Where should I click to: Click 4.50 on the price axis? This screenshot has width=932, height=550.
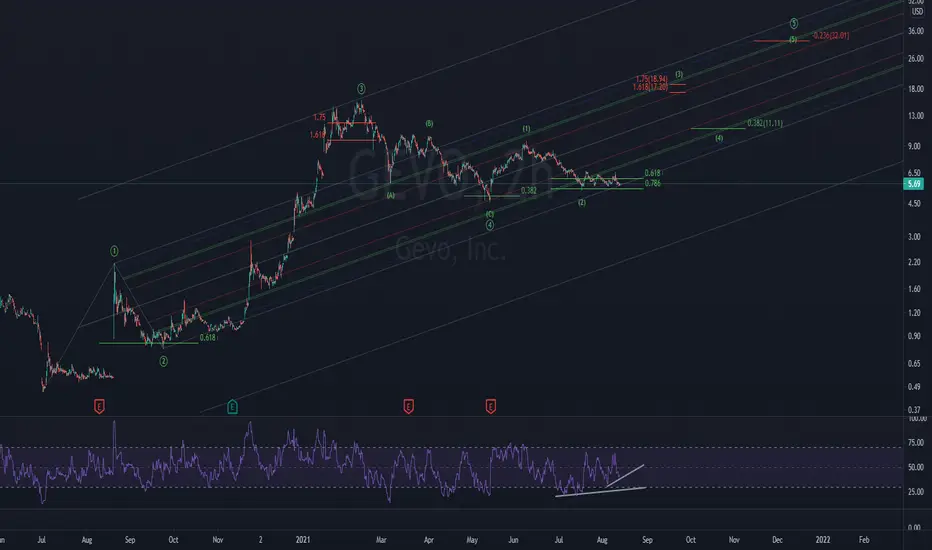click(x=915, y=203)
